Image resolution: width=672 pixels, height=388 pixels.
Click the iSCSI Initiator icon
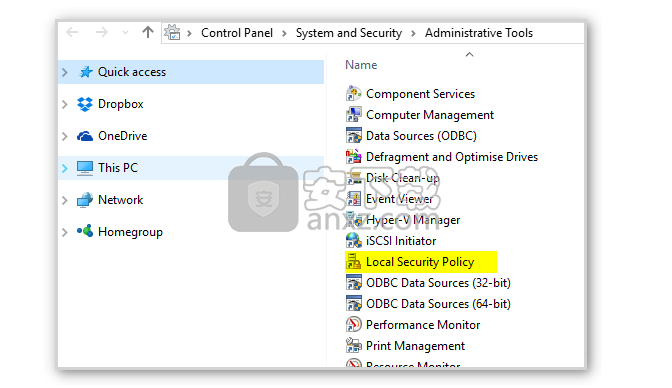[x=354, y=241]
